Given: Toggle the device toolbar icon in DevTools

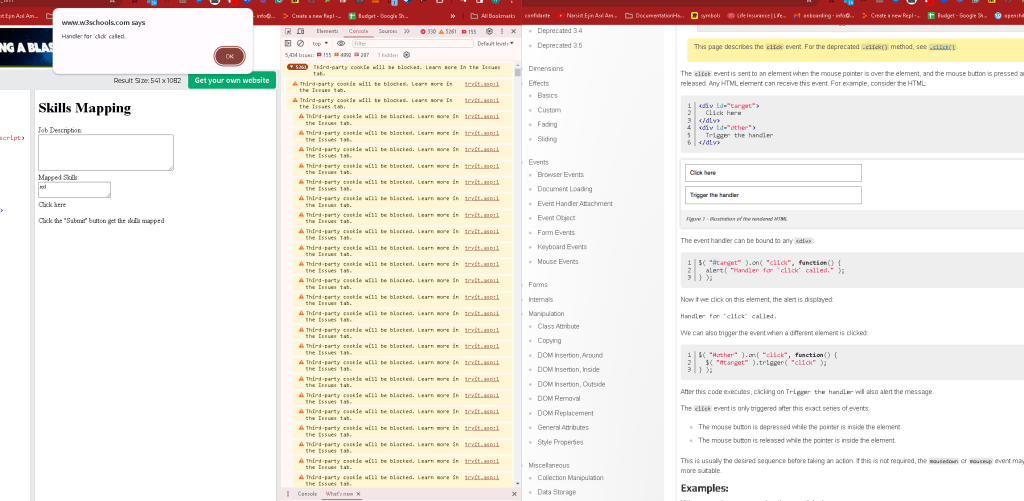Looking at the screenshot, I should click(300, 31).
